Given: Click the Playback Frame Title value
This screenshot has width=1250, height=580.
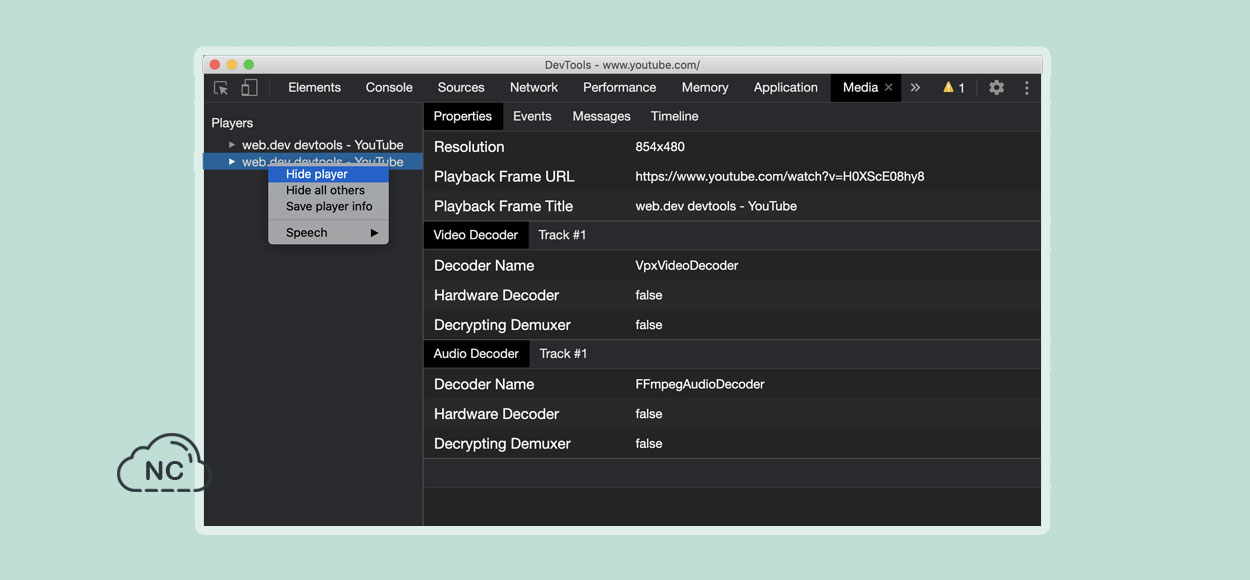Looking at the screenshot, I should click(x=716, y=206).
